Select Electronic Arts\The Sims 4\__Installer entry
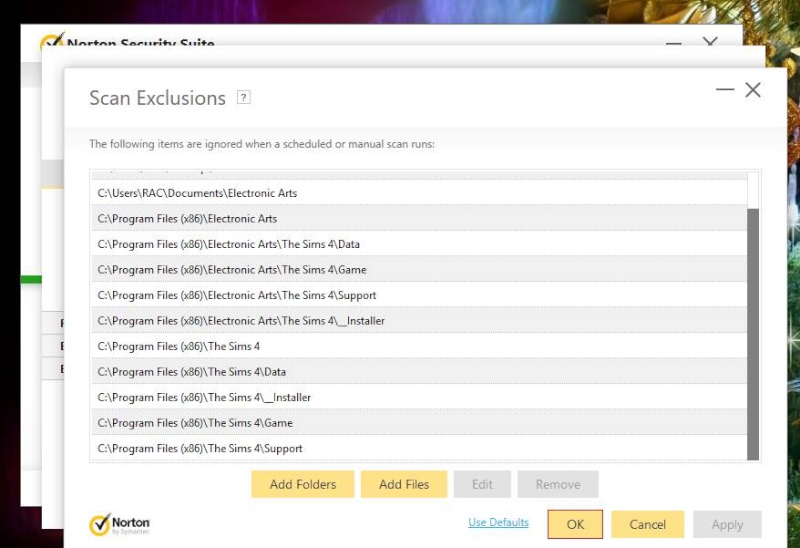The width and height of the screenshot is (800, 548). [x=419, y=320]
